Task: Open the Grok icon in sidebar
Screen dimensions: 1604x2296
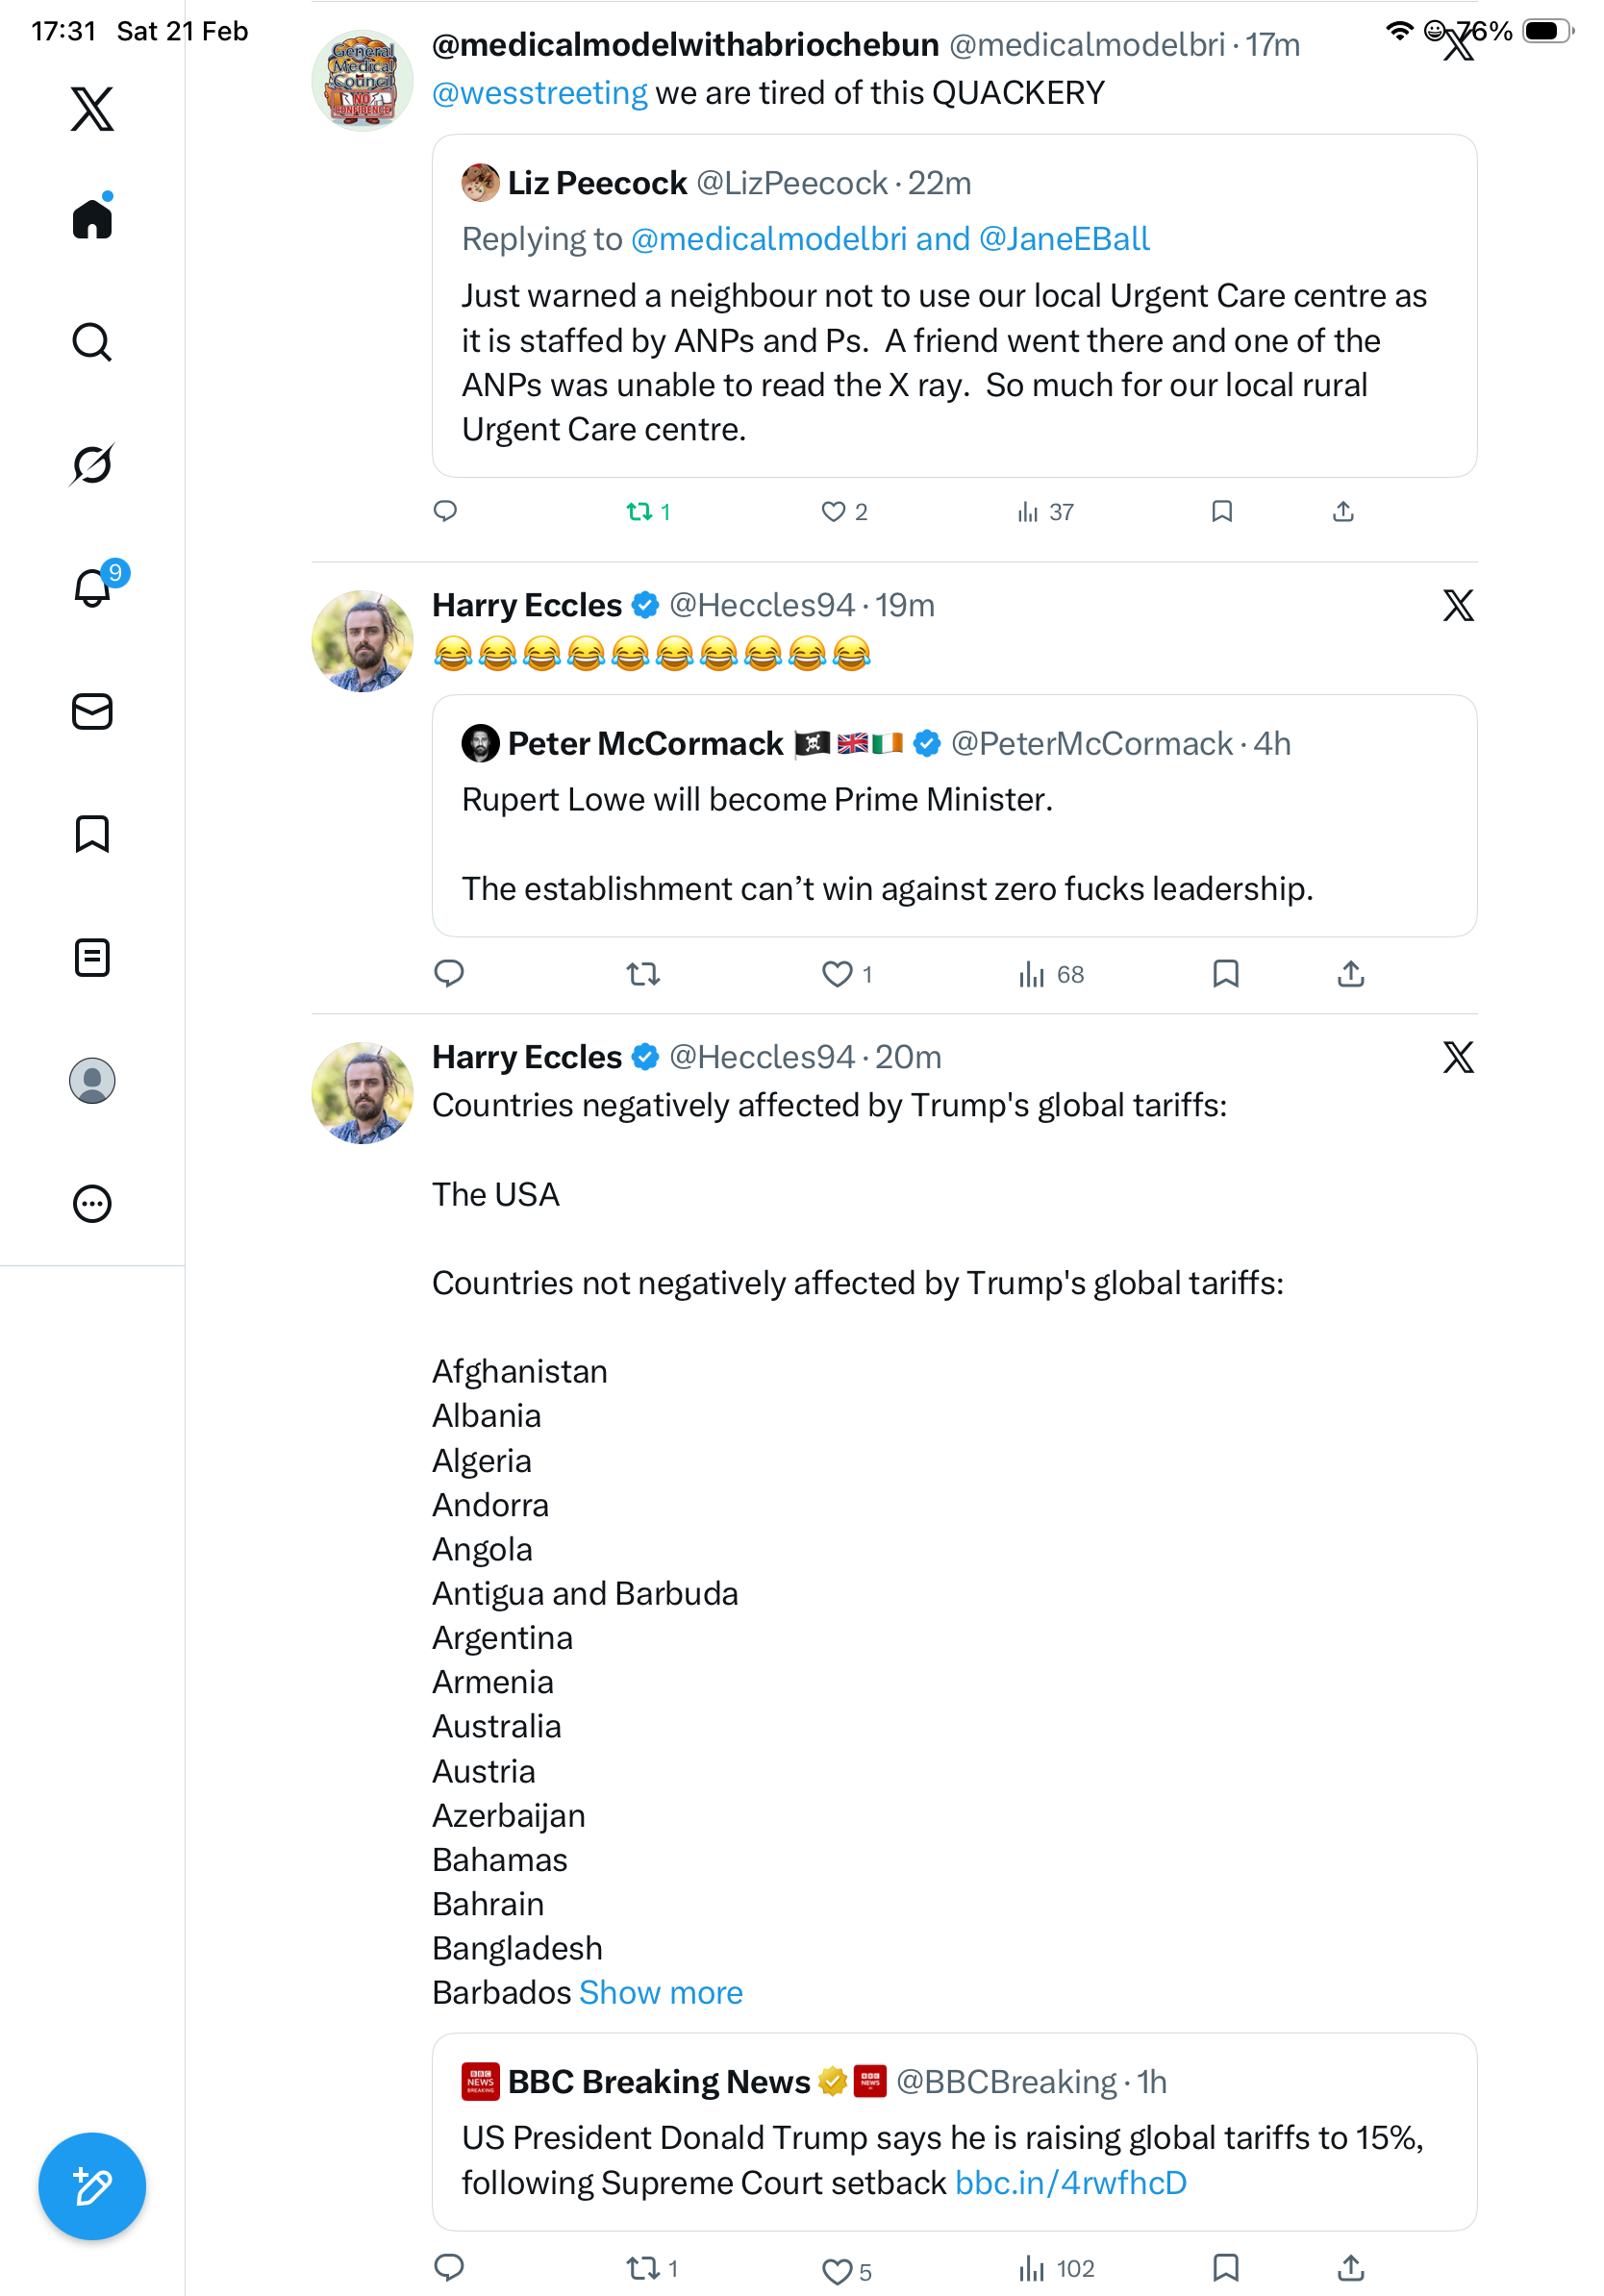Action: pos(92,464)
